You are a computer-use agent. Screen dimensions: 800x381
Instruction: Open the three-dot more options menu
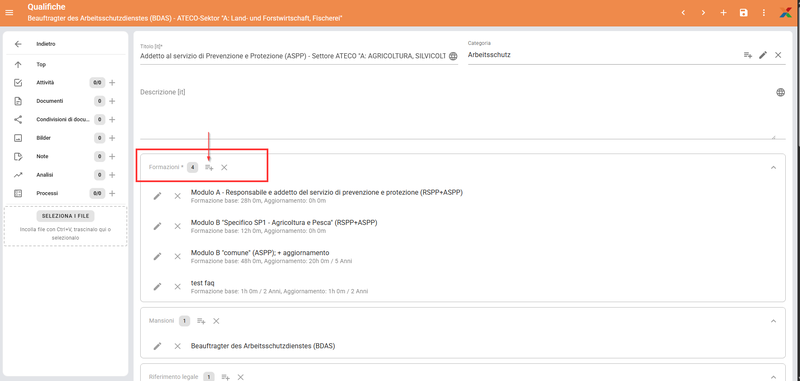click(x=763, y=13)
